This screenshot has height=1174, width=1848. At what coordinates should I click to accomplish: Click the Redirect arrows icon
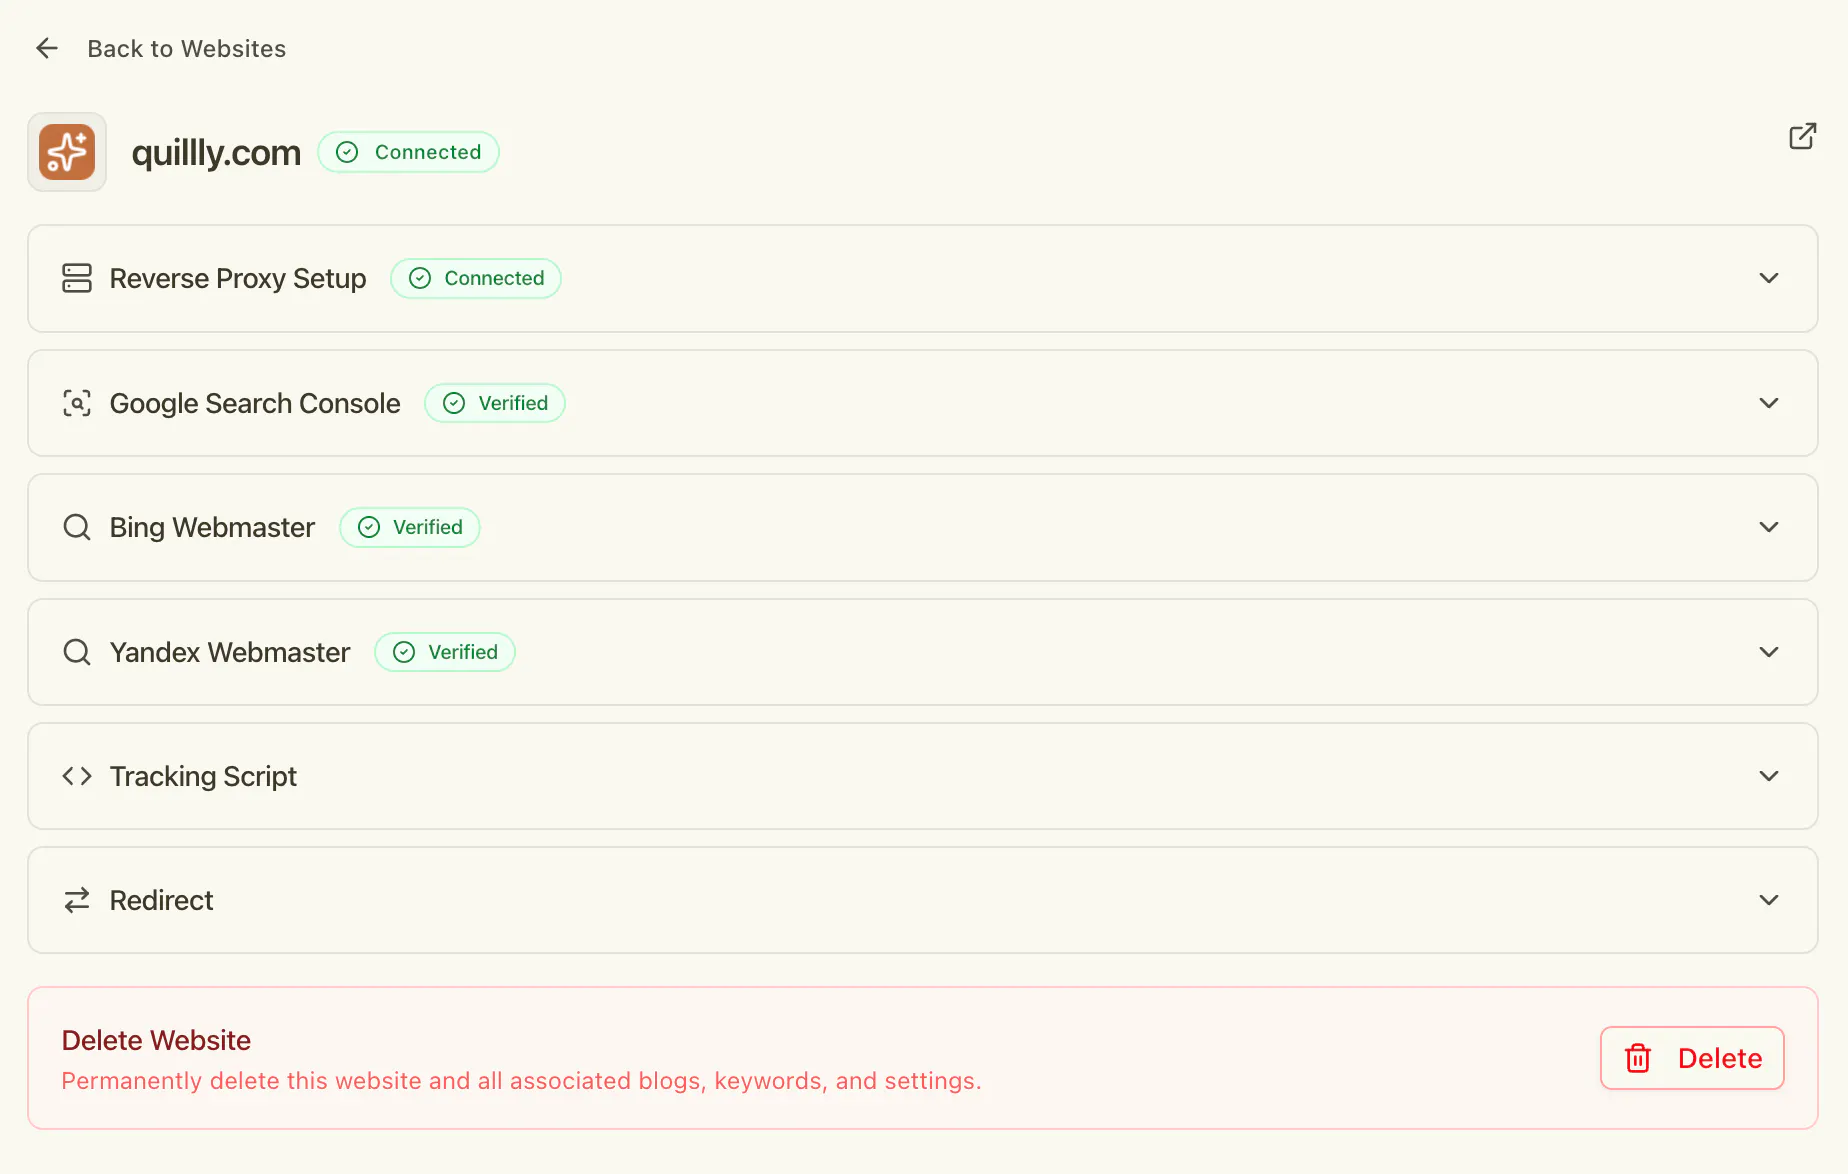click(77, 900)
